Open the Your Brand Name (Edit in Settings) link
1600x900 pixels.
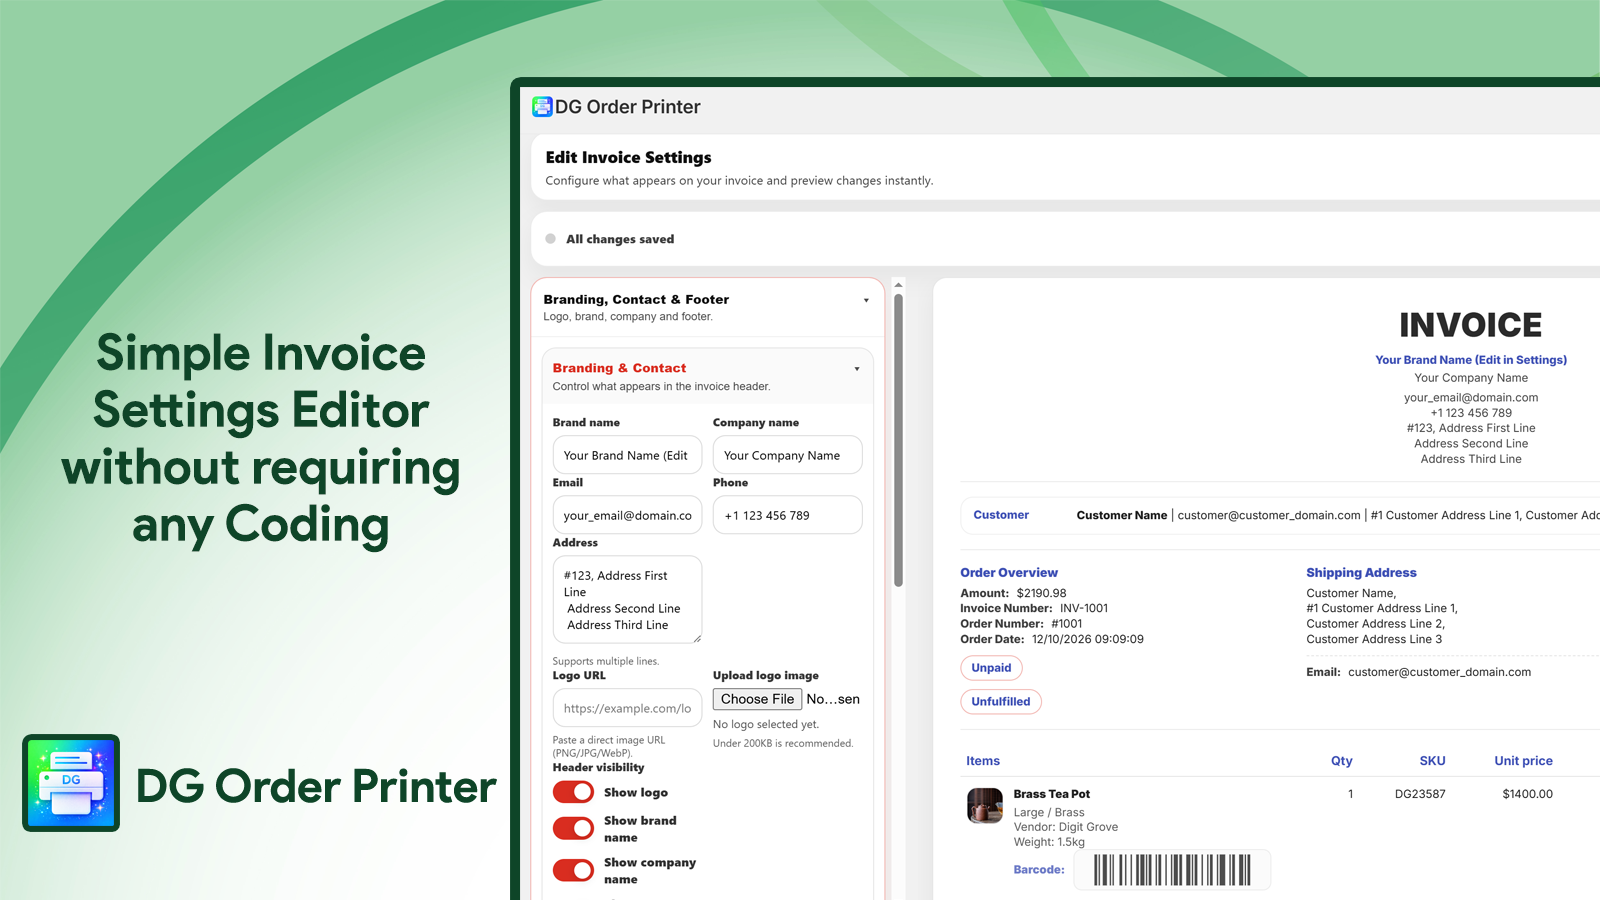(x=1470, y=359)
